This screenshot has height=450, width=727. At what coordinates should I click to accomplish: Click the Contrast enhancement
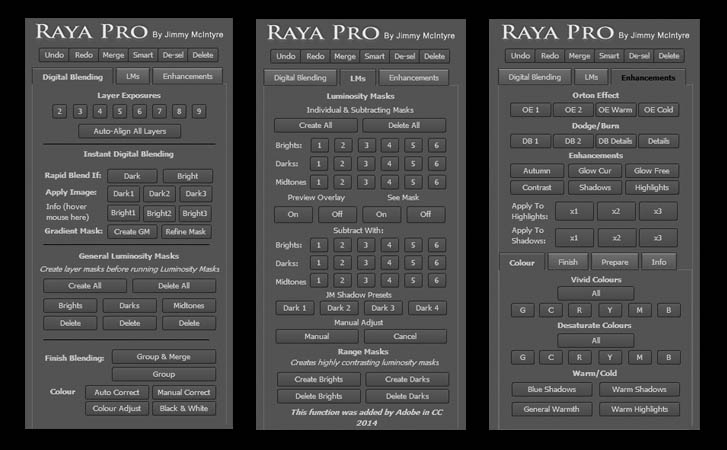537,188
